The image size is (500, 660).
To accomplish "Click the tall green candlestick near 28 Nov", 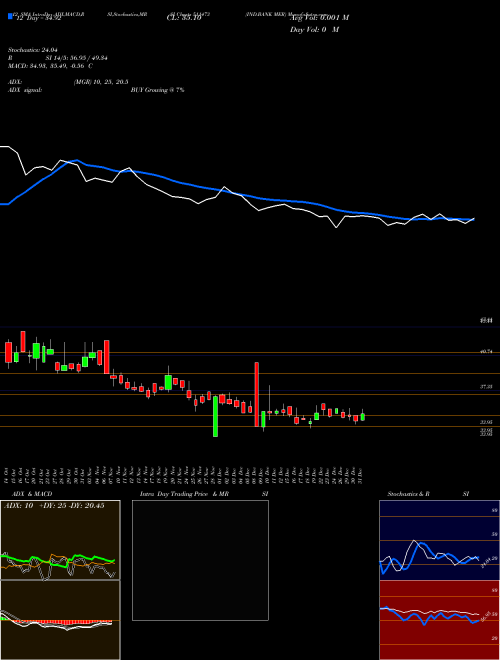I will pos(215,416).
